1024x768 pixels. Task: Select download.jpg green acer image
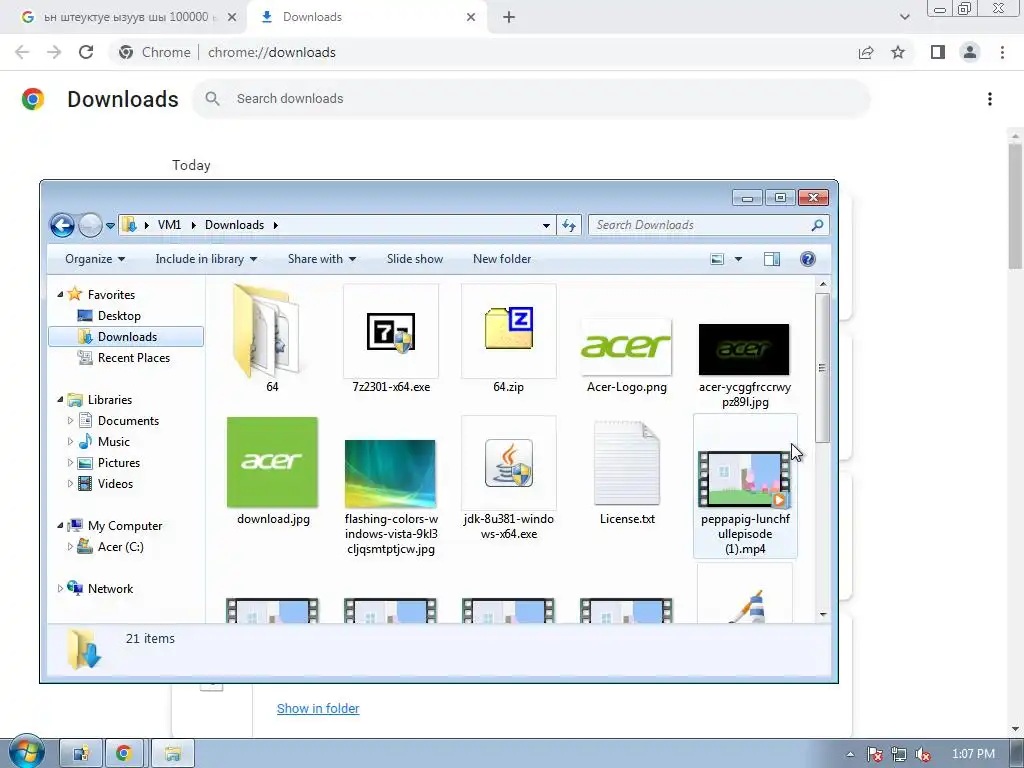tap(272, 462)
